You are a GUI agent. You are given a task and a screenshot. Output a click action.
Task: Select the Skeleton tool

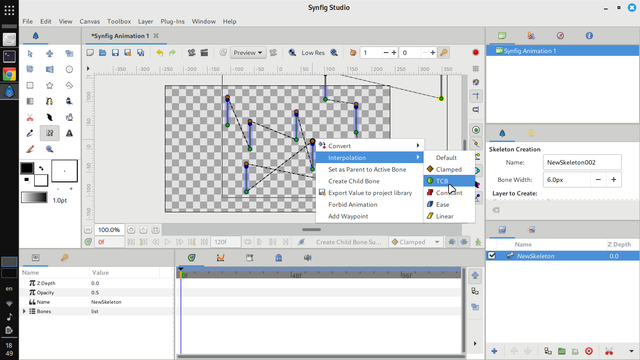[x=49, y=133]
